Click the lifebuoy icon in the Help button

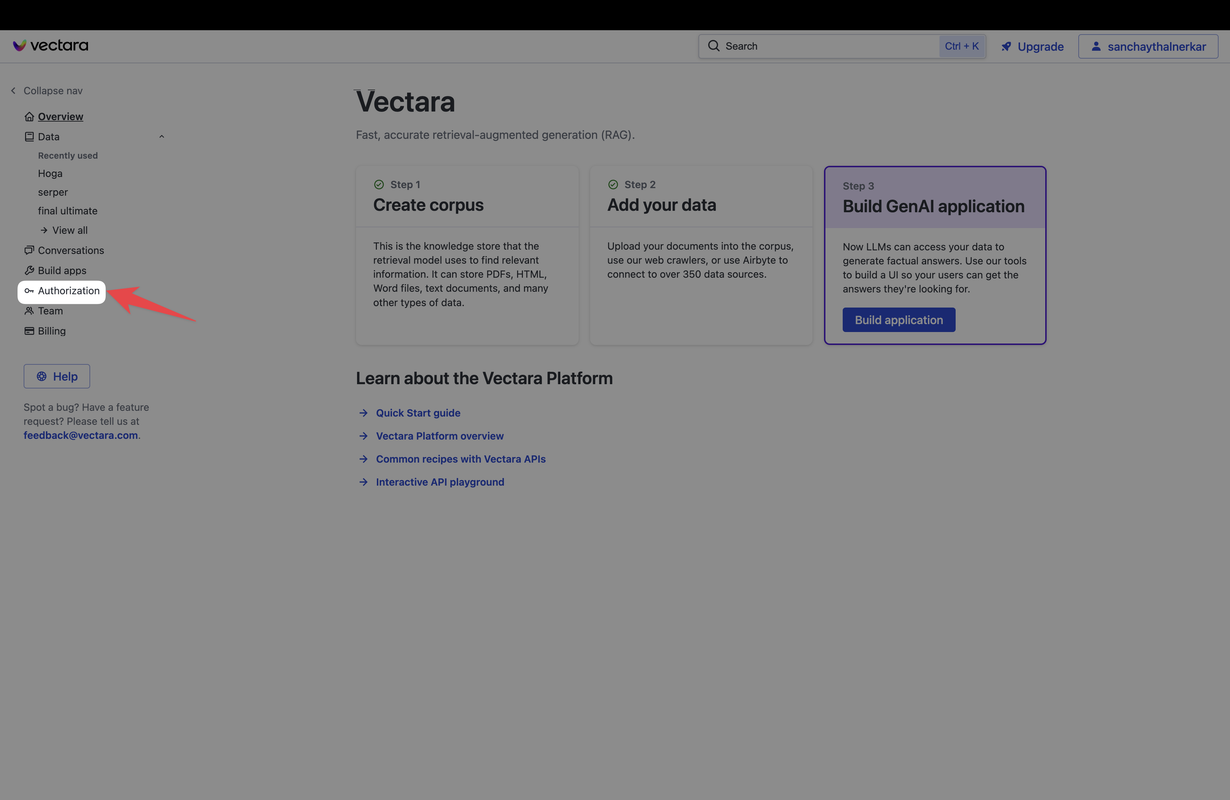(42, 376)
